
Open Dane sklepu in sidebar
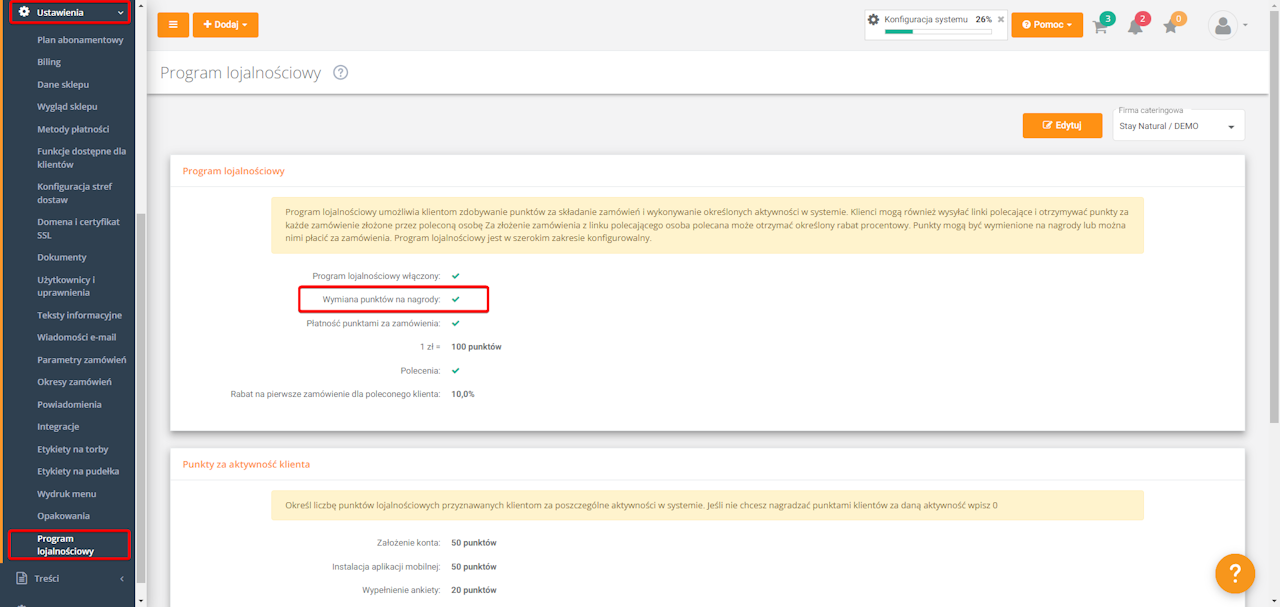[x=63, y=85]
